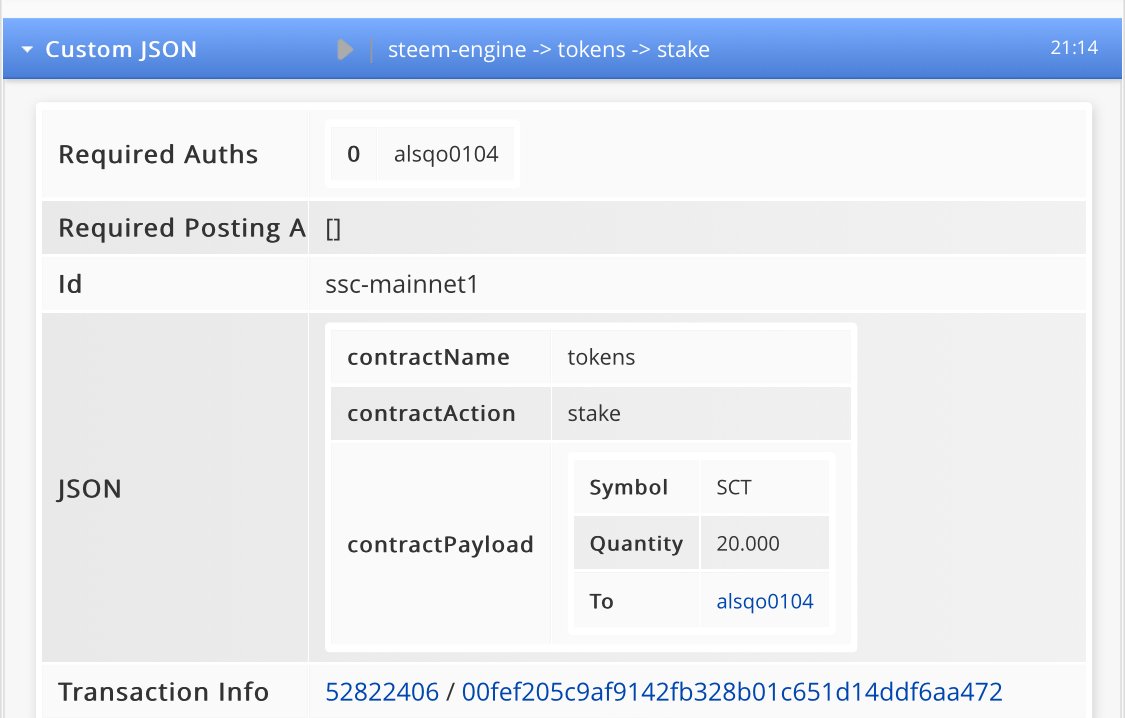
Task: Open the alsqo0104 account link in To row
Action: (765, 601)
